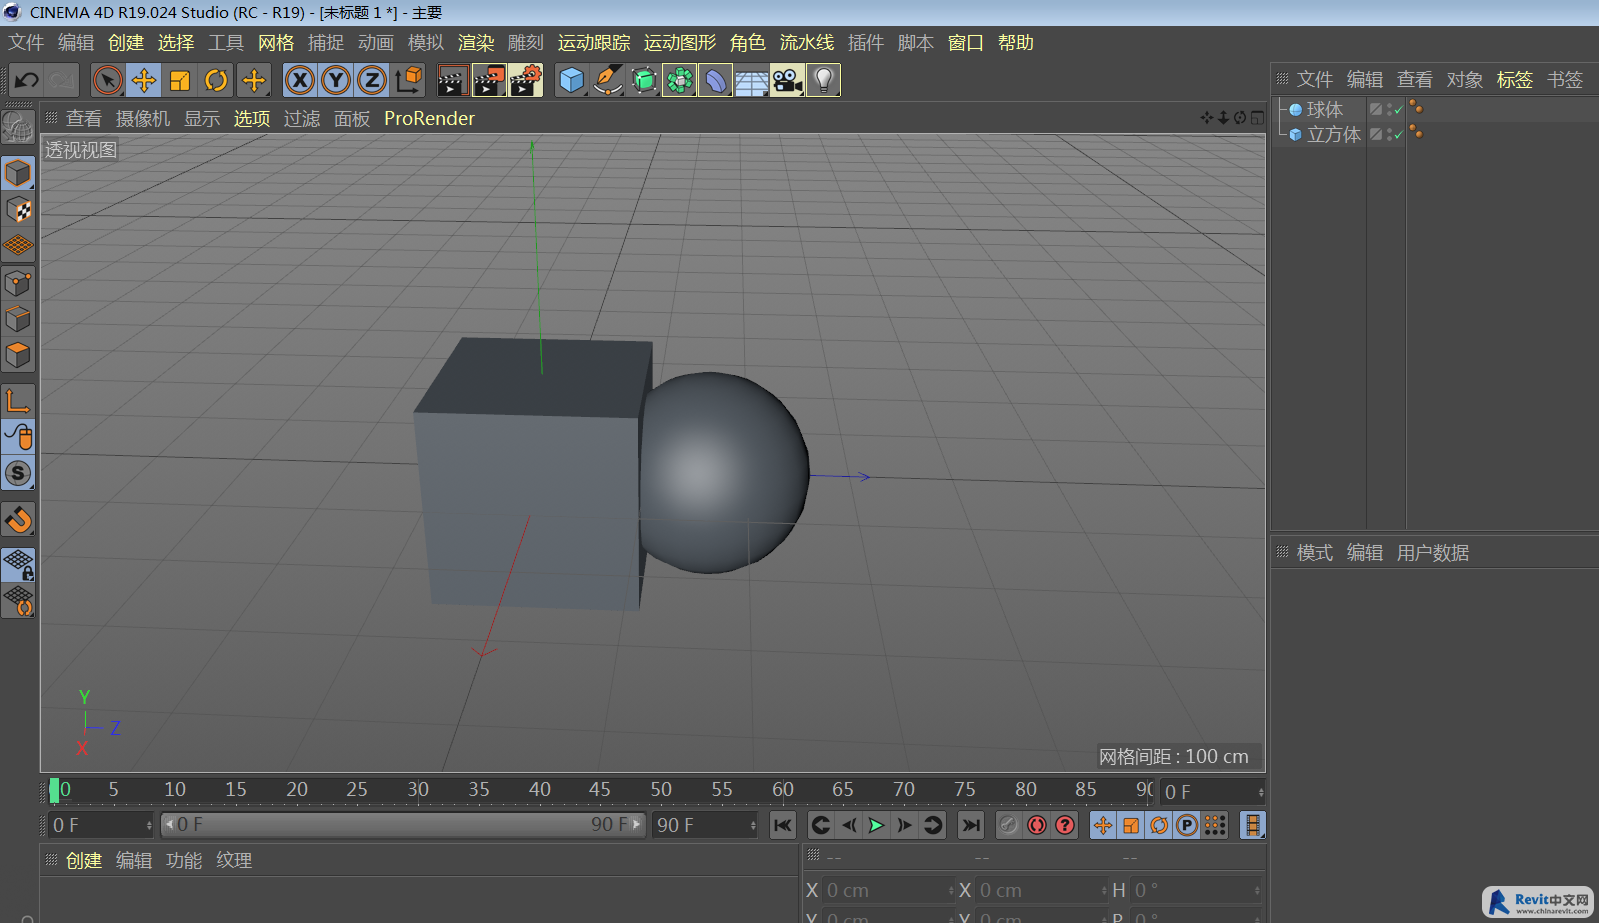1599x923 pixels.
Task: Select the 立方体 object in object manager
Action: coord(1333,134)
